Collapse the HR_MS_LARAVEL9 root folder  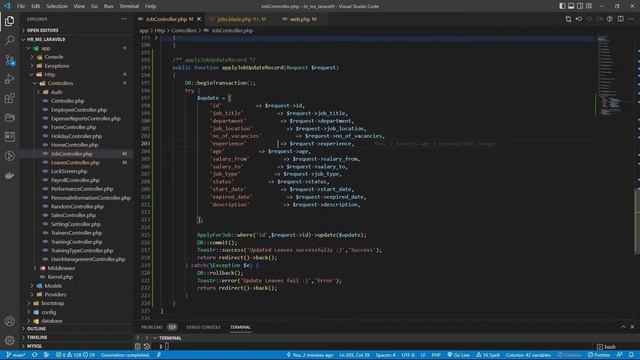(77, 39)
